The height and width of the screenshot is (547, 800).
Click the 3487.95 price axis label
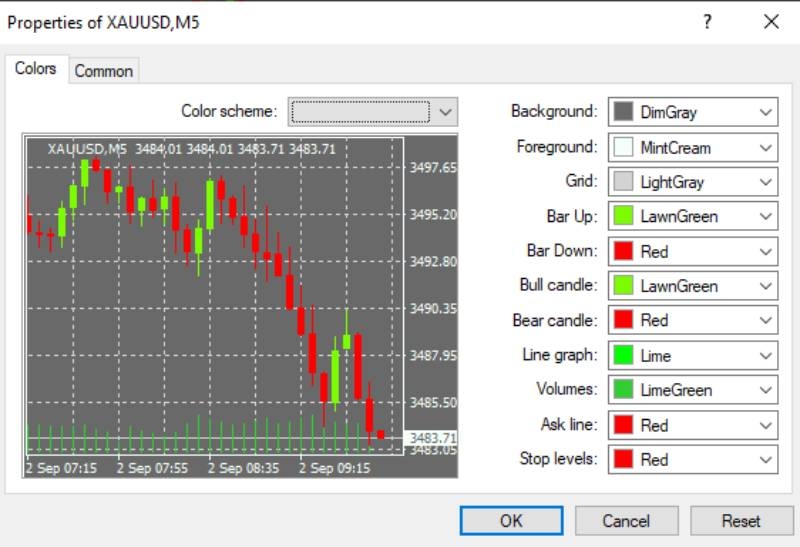coord(433,356)
